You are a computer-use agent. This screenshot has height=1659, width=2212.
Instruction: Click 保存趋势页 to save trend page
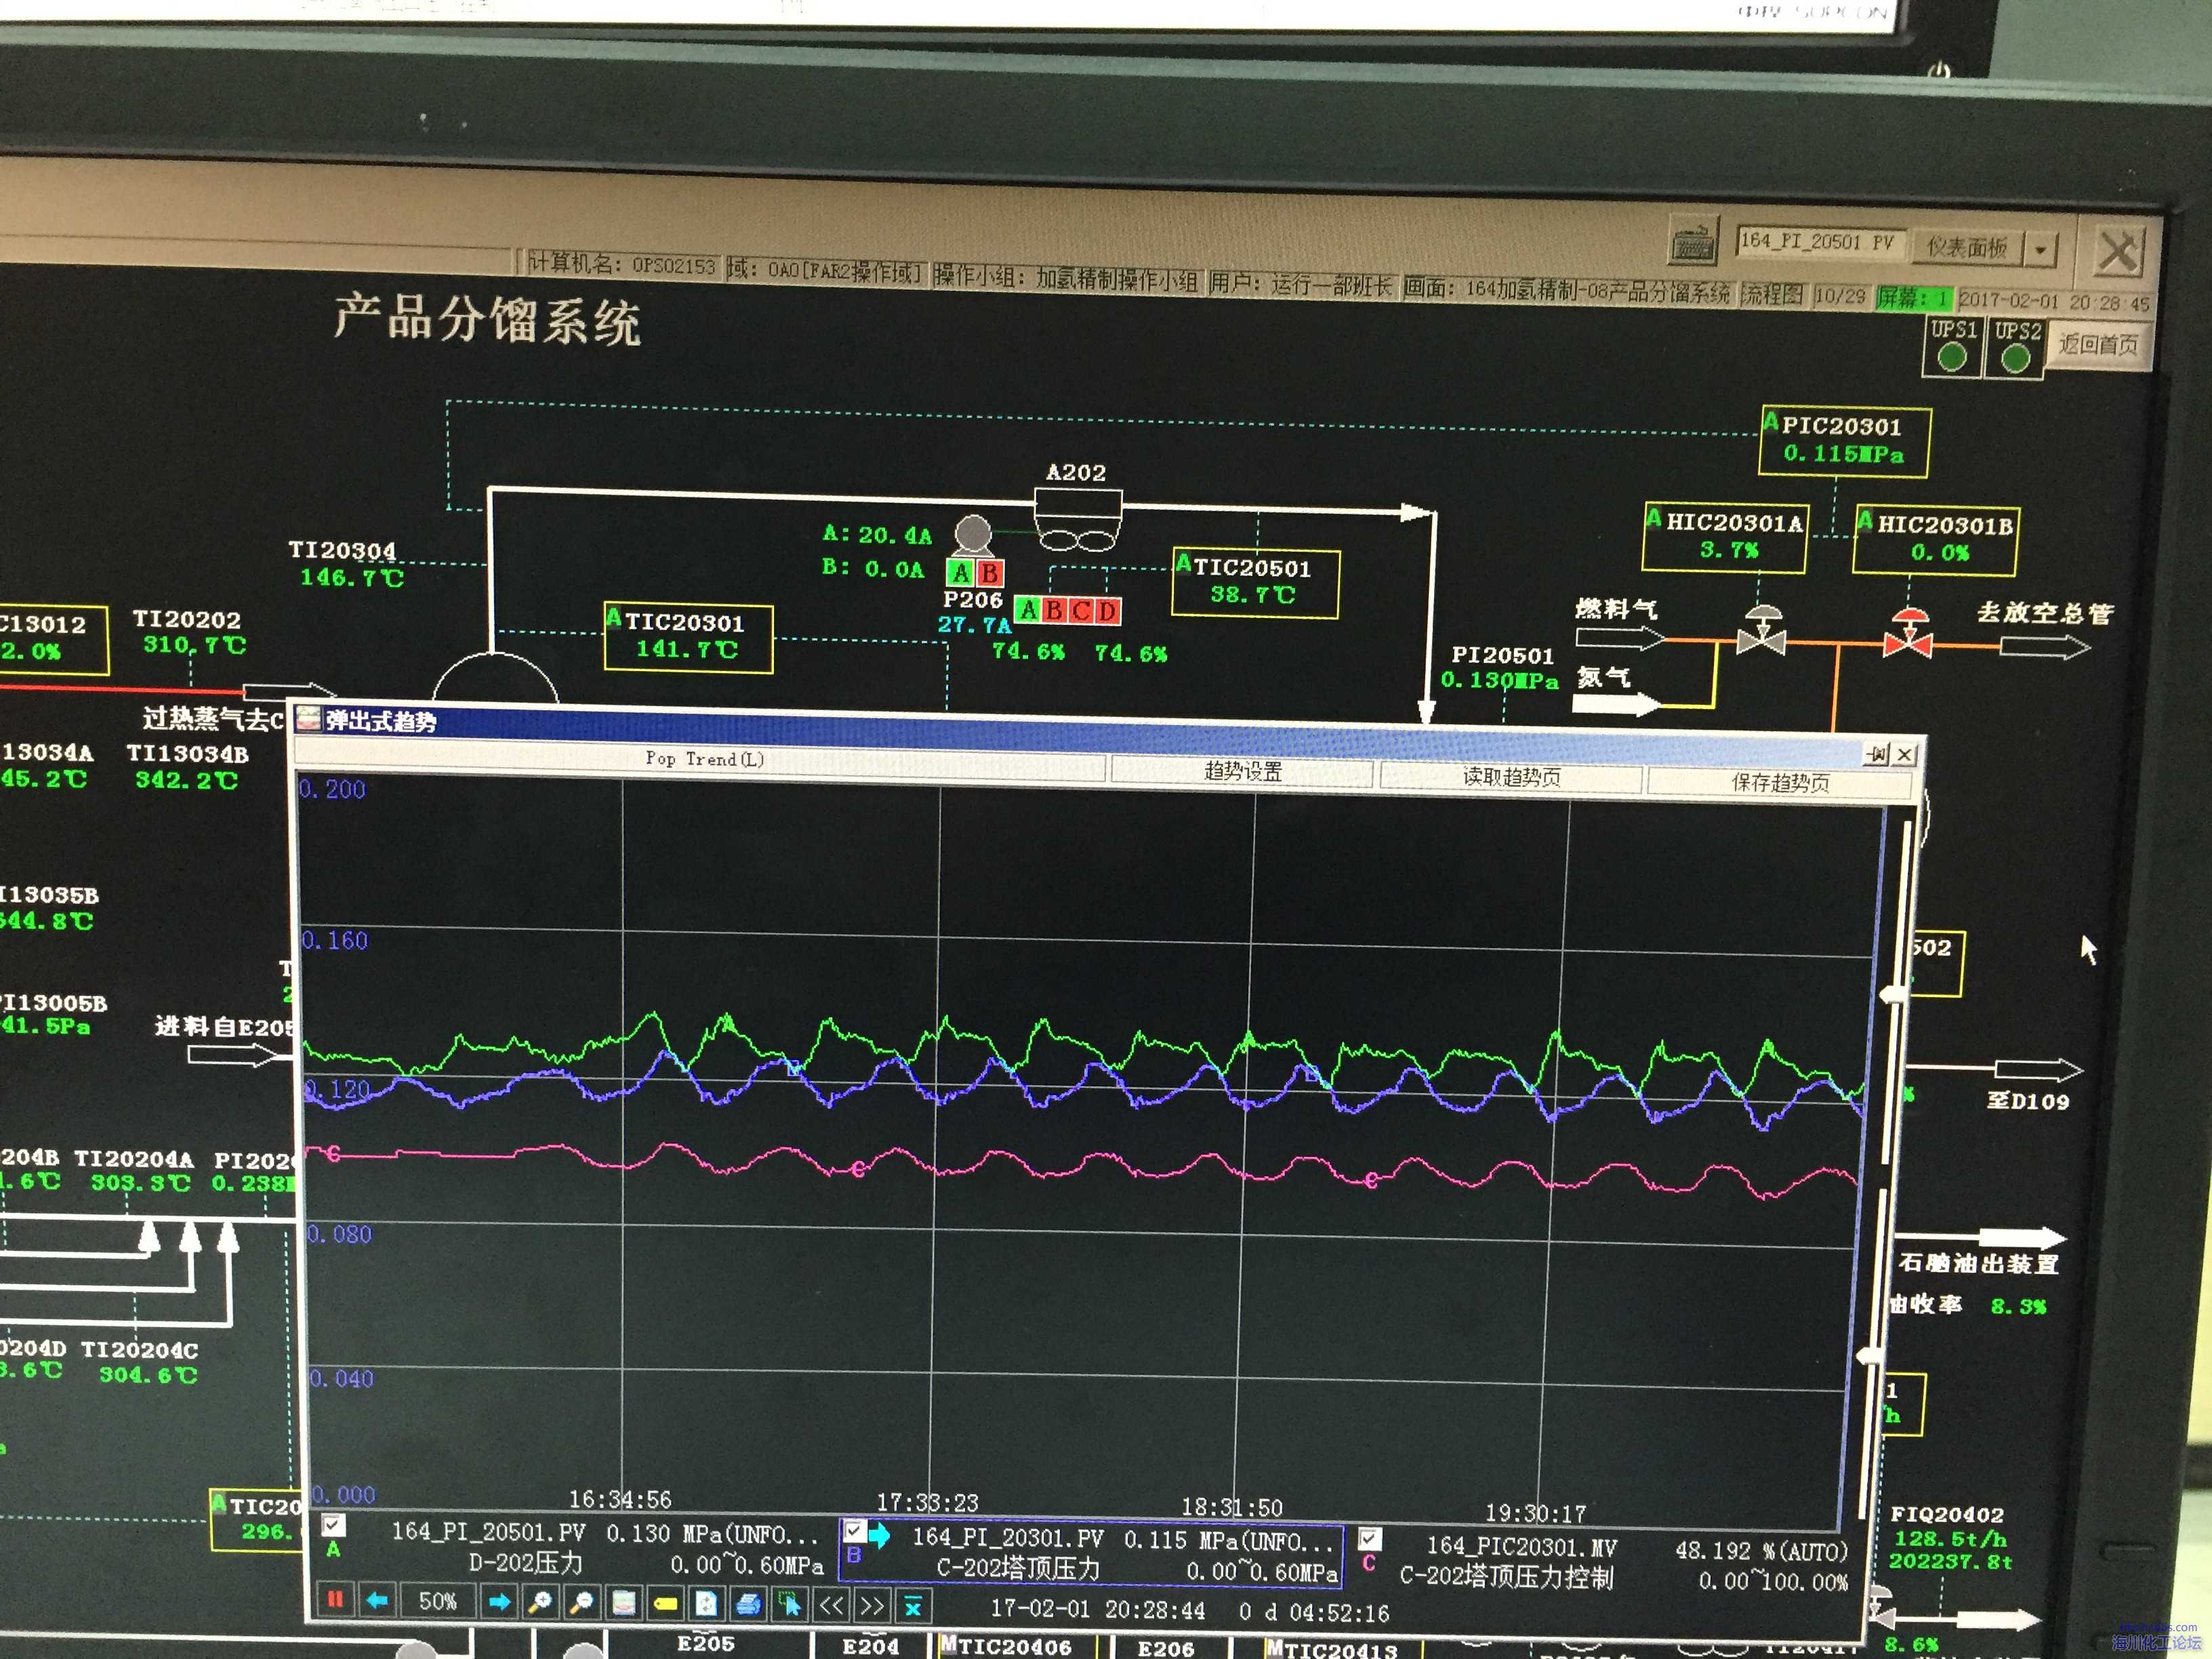point(1780,783)
